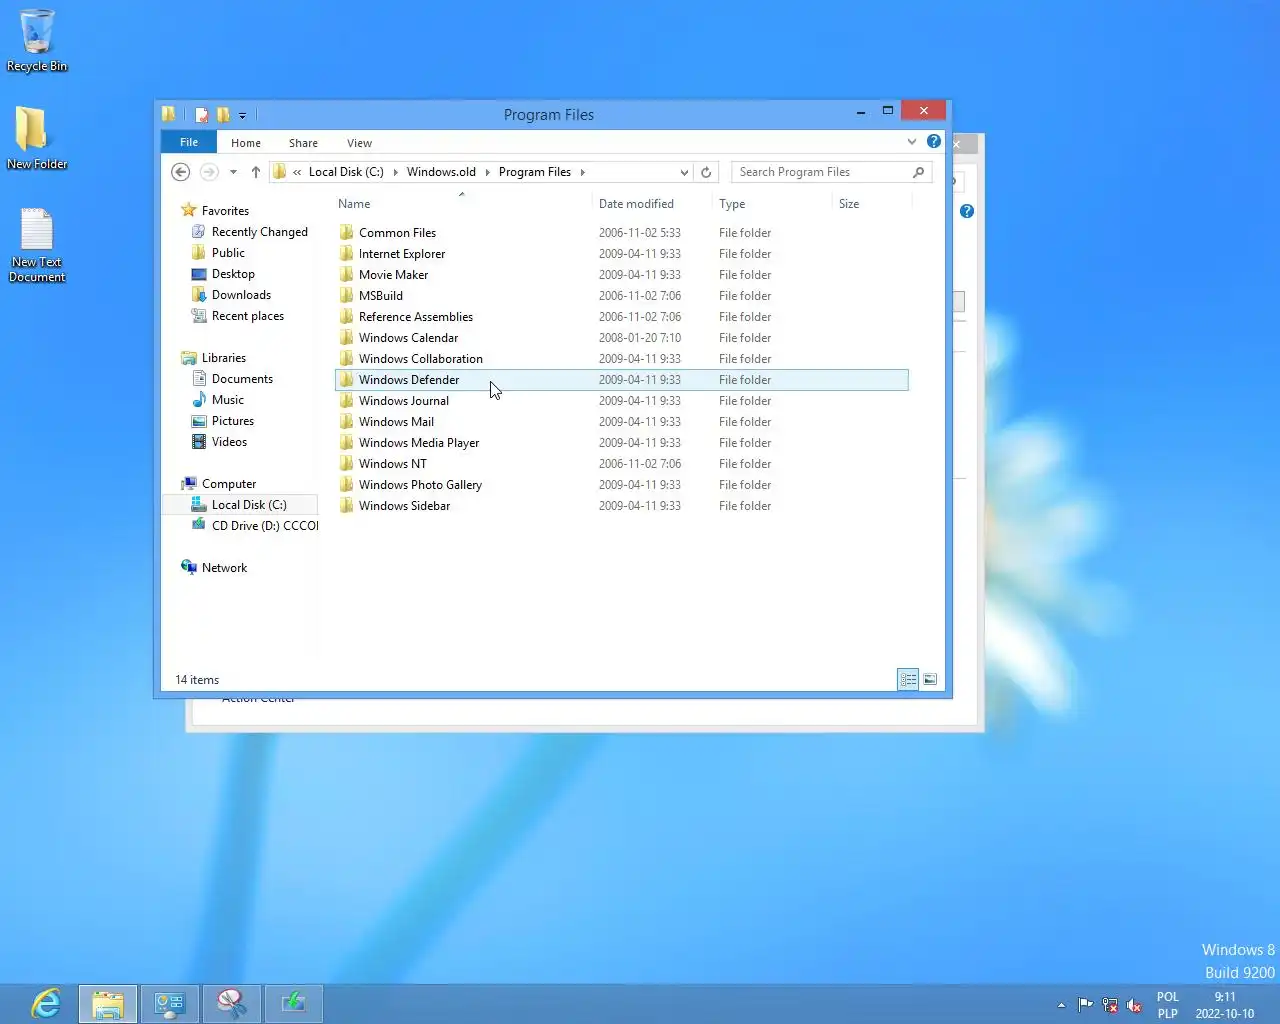Click the search magnifier icon
This screenshot has height=1024, width=1280.
pyautogui.click(x=919, y=172)
